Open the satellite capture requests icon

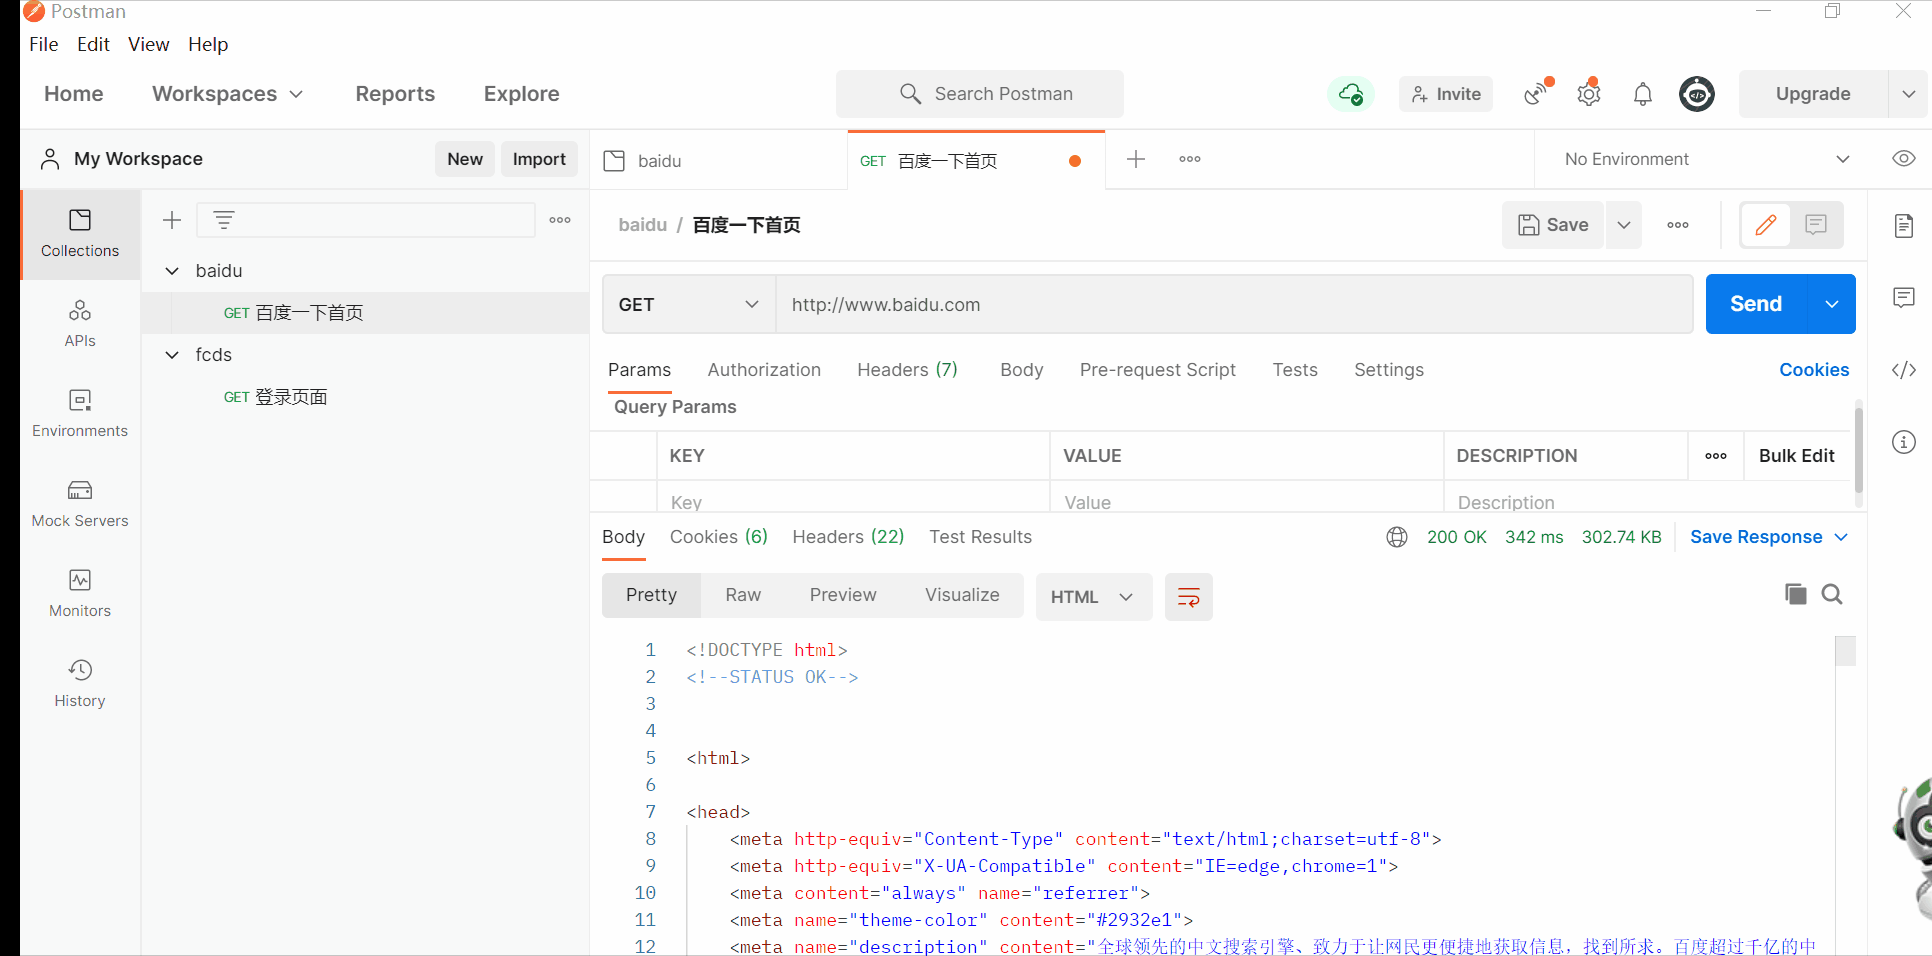point(1537,93)
